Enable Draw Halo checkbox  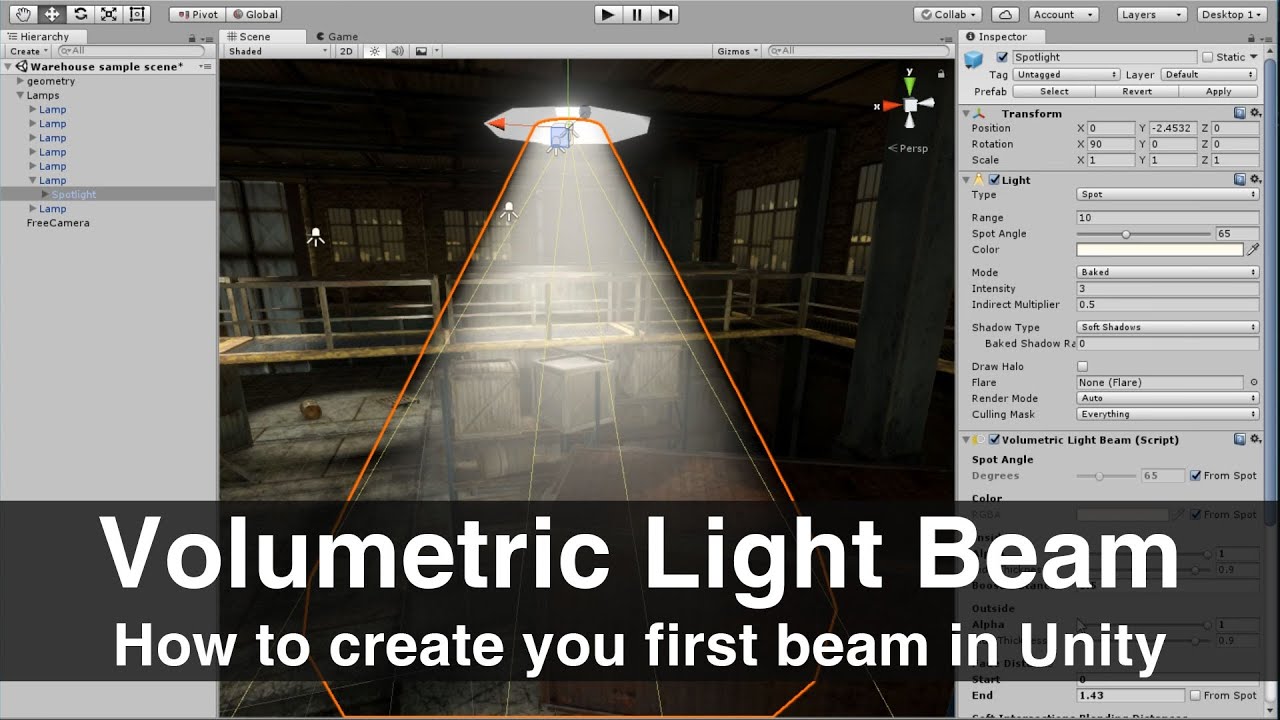click(x=1082, y=366)
